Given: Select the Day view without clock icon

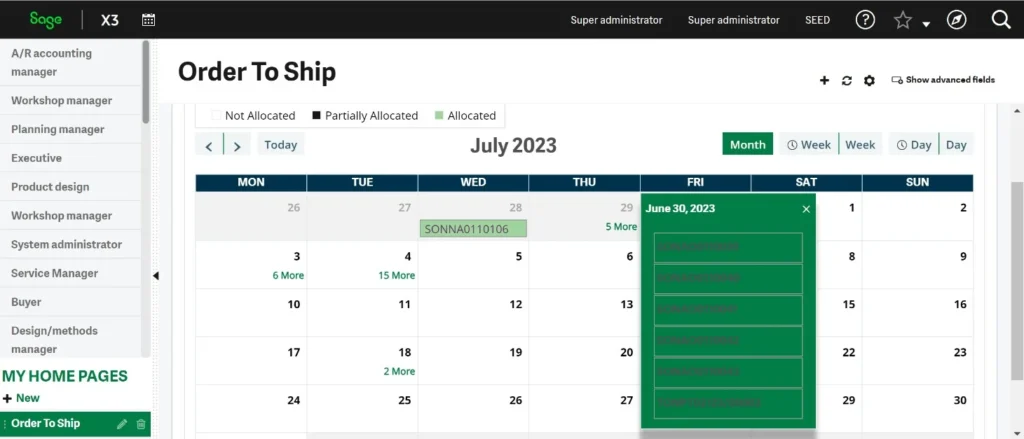Looking at the screenshot, I should click(x=956, y=145).
